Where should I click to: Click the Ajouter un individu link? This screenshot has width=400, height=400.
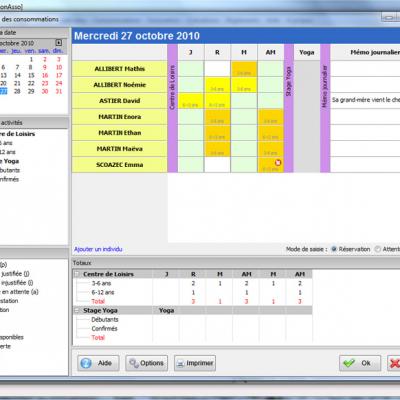(x=98, y=249)
